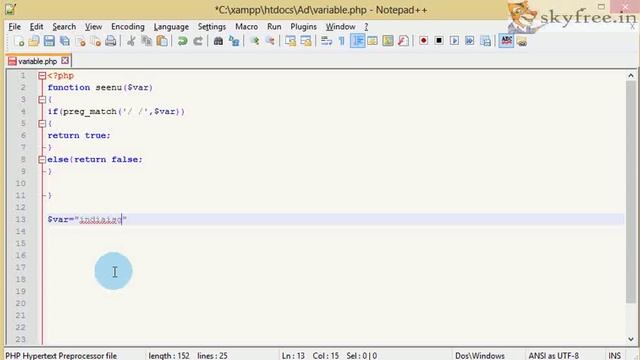Screen dimensions: 640x360
Task: Open the Edit menu
Action: point(36,27)
